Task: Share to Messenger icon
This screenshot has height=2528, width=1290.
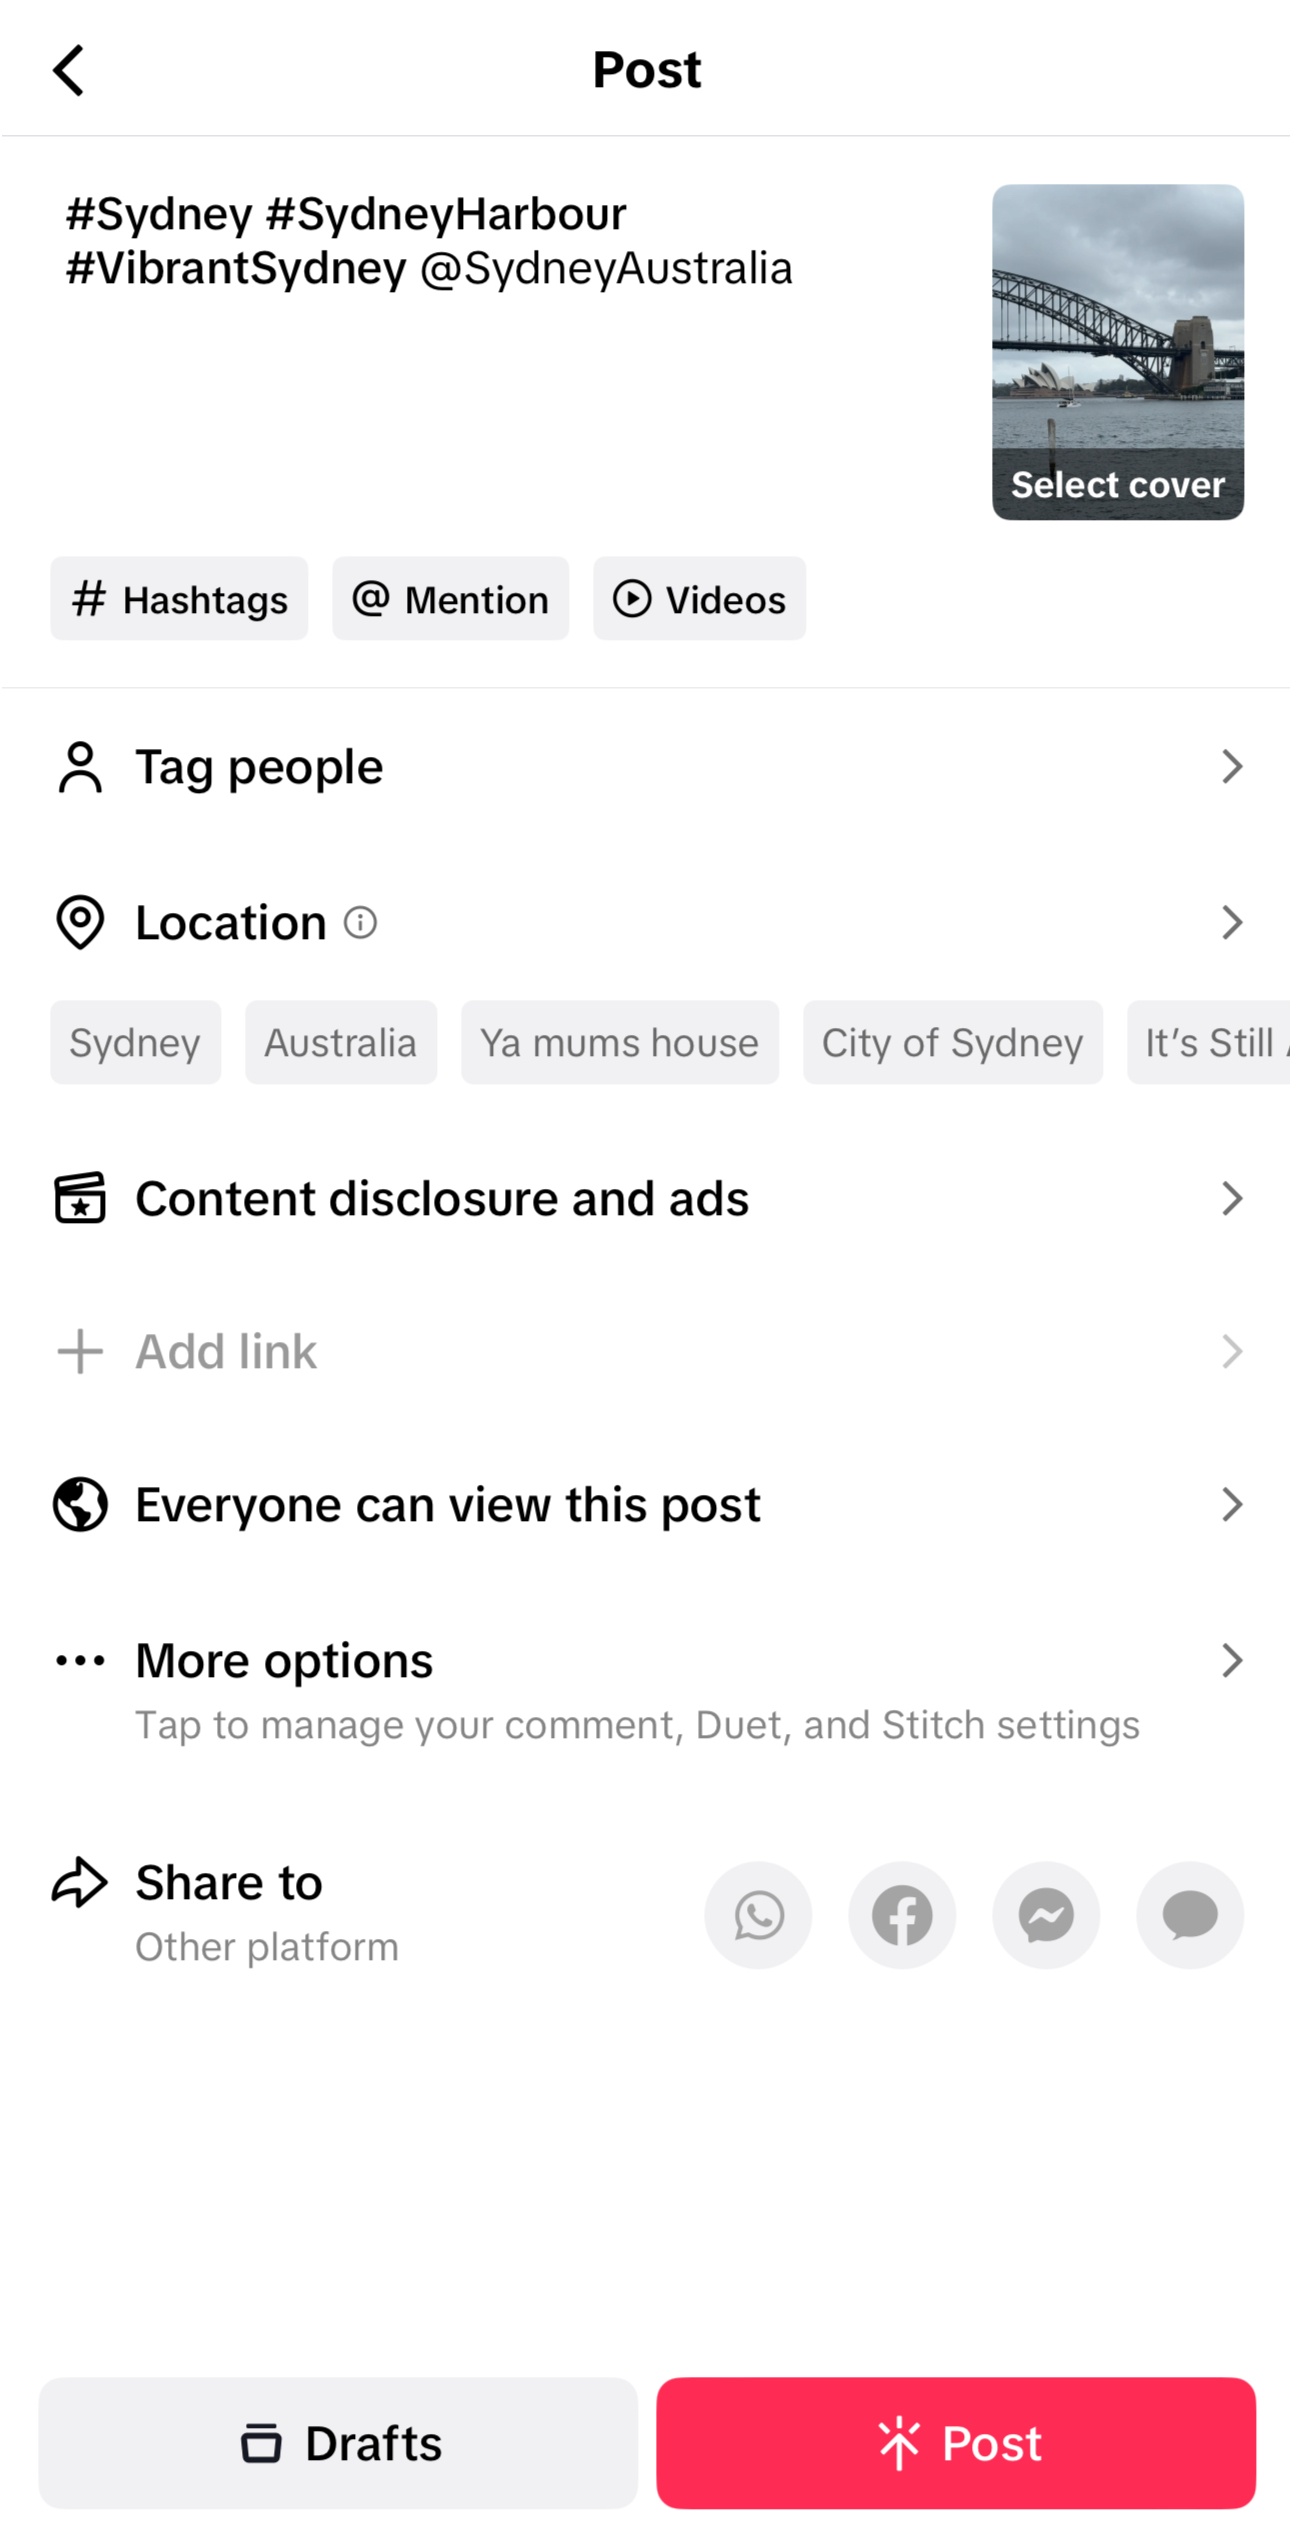Action: click(x=1046, y=1915)
